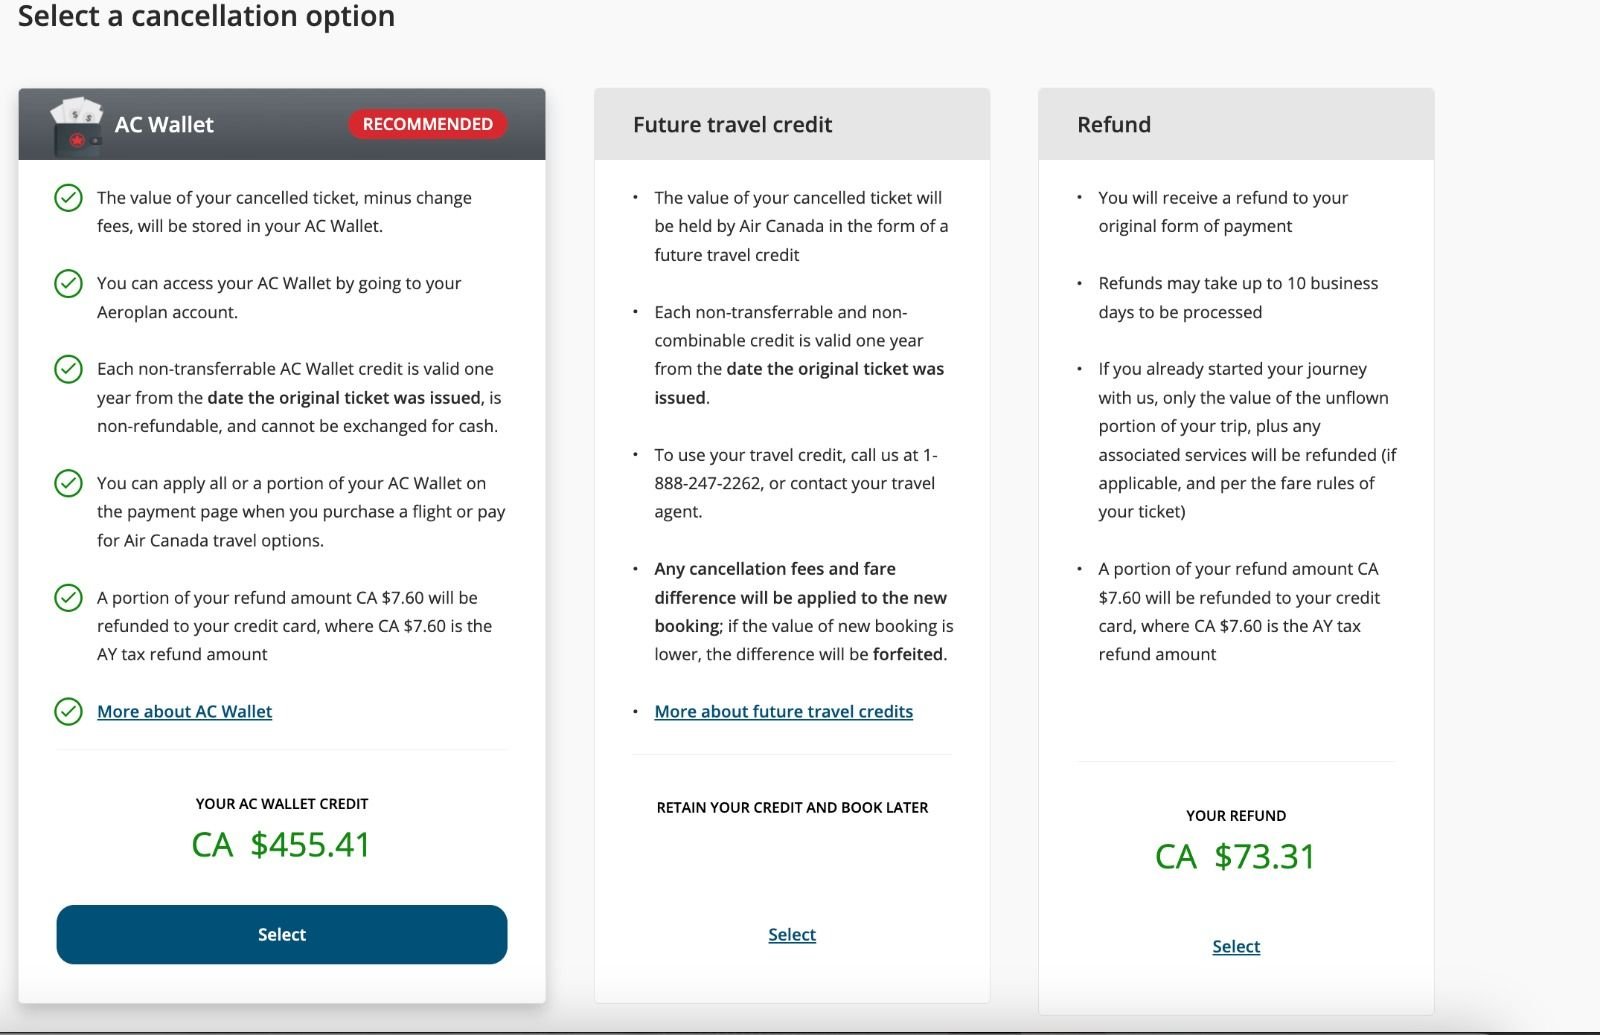Click the AC Wallet icon in the card header
This screenshot has width=1600, height=1035.
click(76, 126)
